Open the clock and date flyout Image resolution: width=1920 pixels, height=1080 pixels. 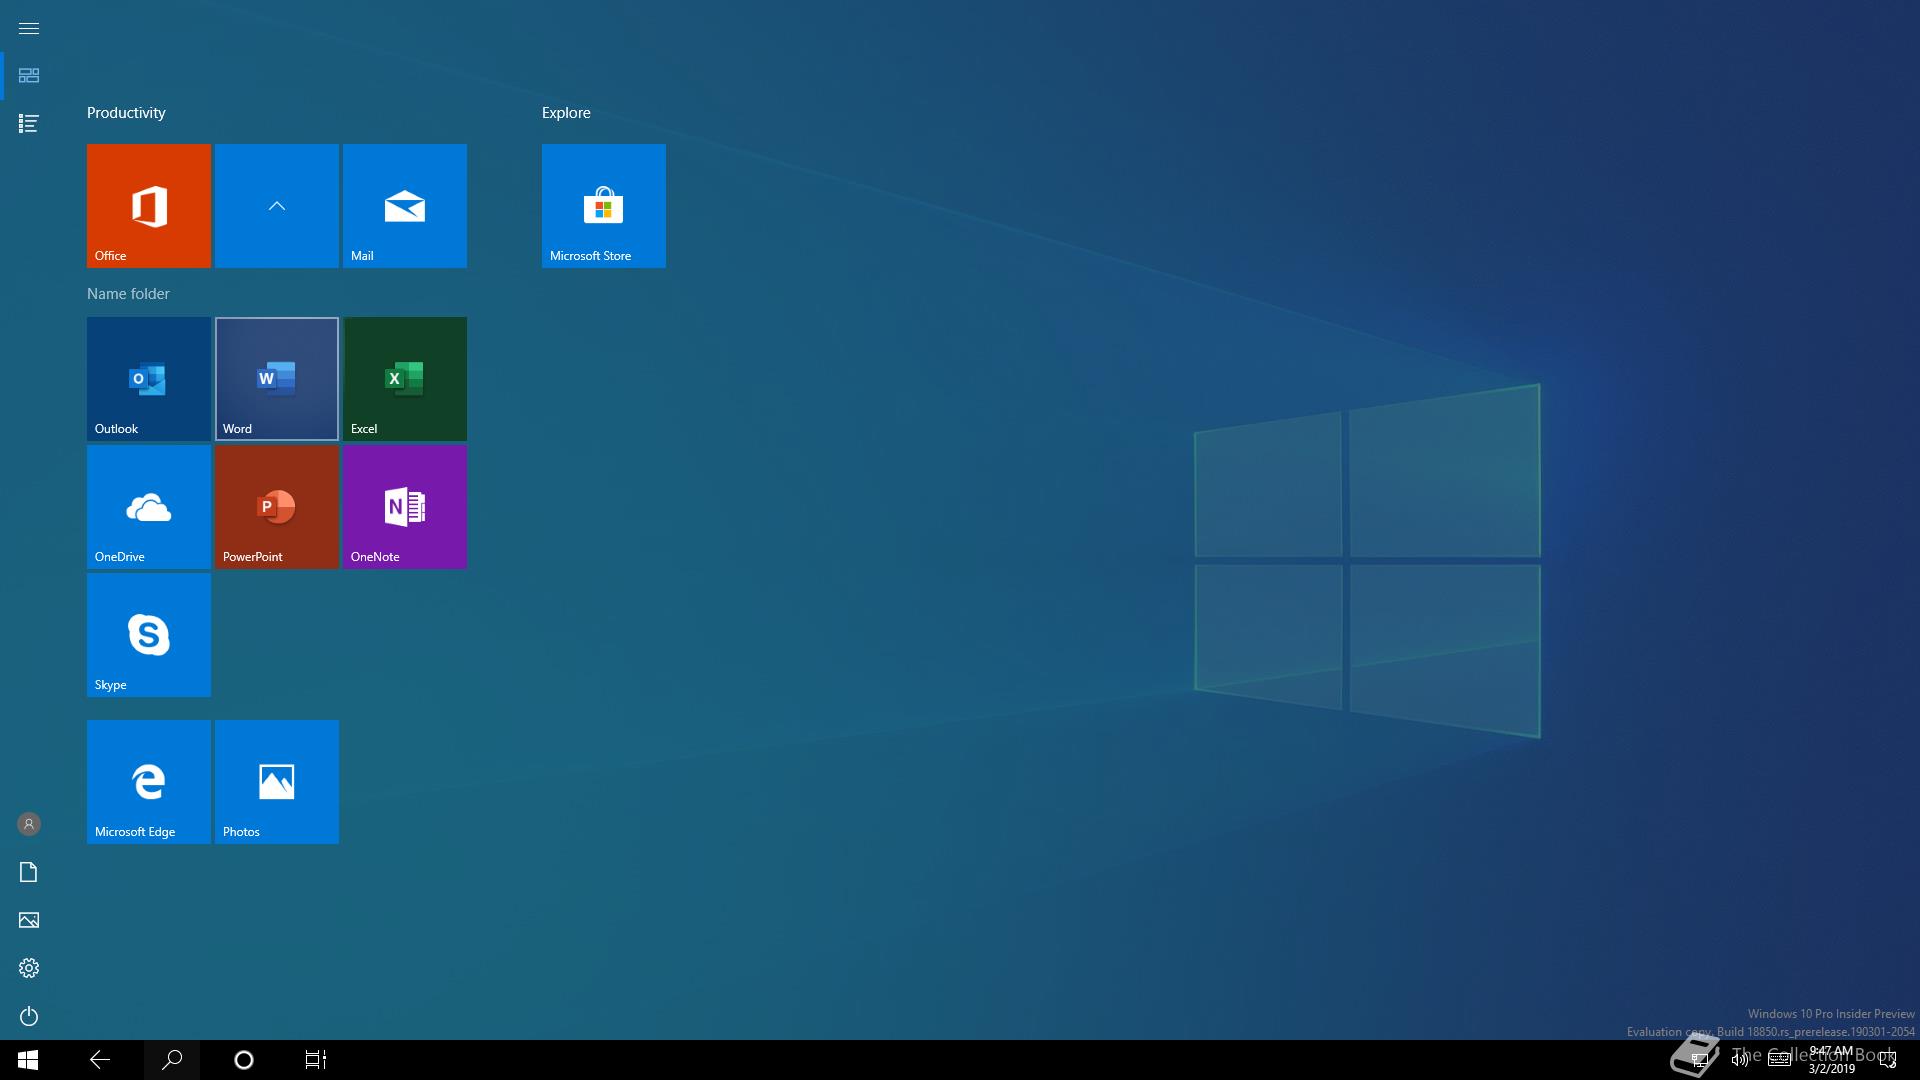click(1831, 1060)
